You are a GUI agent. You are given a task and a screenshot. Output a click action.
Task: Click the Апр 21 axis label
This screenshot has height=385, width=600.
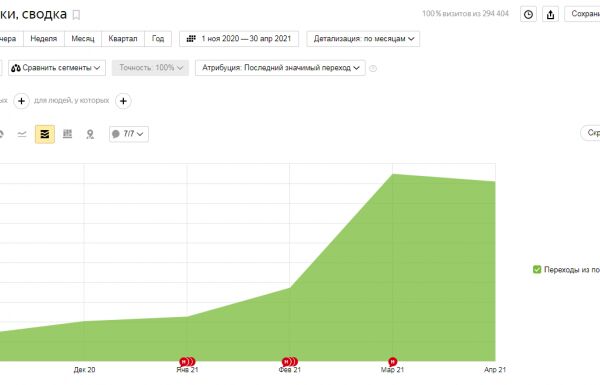coord(495,370)
